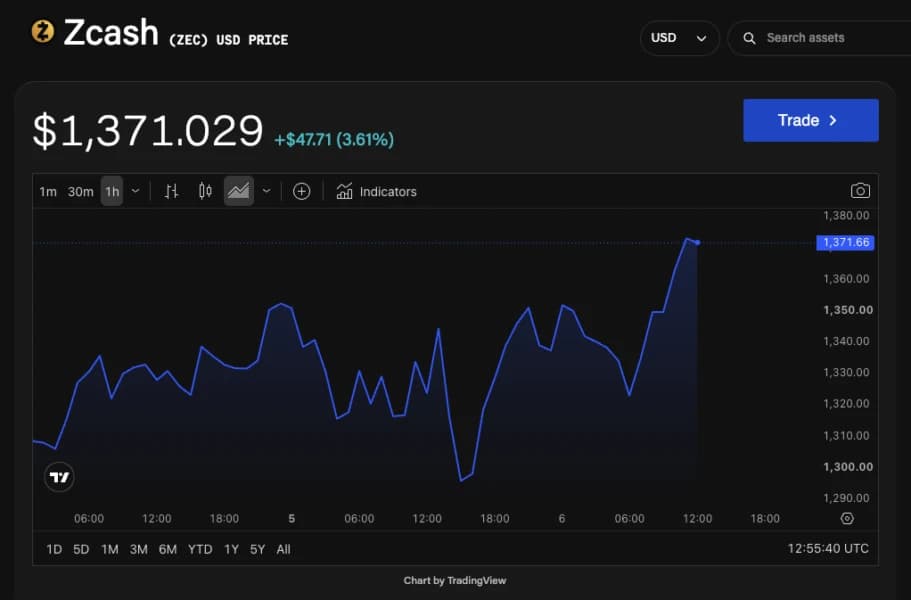The width and height of the screenshot is (911, 600).
Task: Select the candlestick chart style icon
Action: point(205,191)
